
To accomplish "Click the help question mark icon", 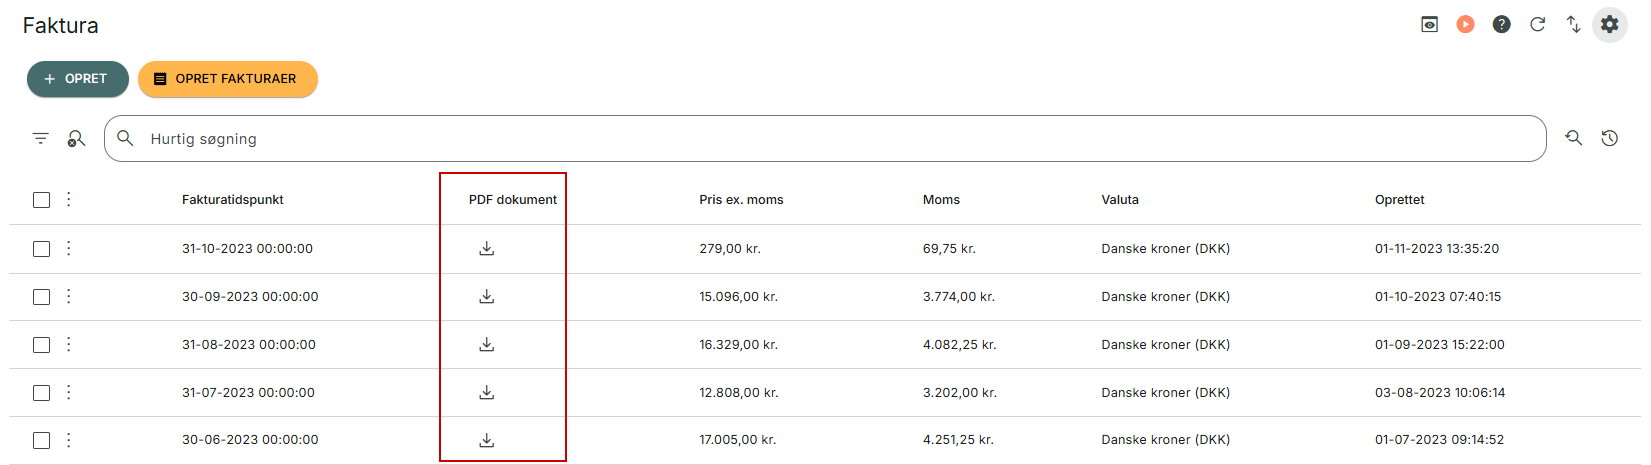I will click(1501, 24).
